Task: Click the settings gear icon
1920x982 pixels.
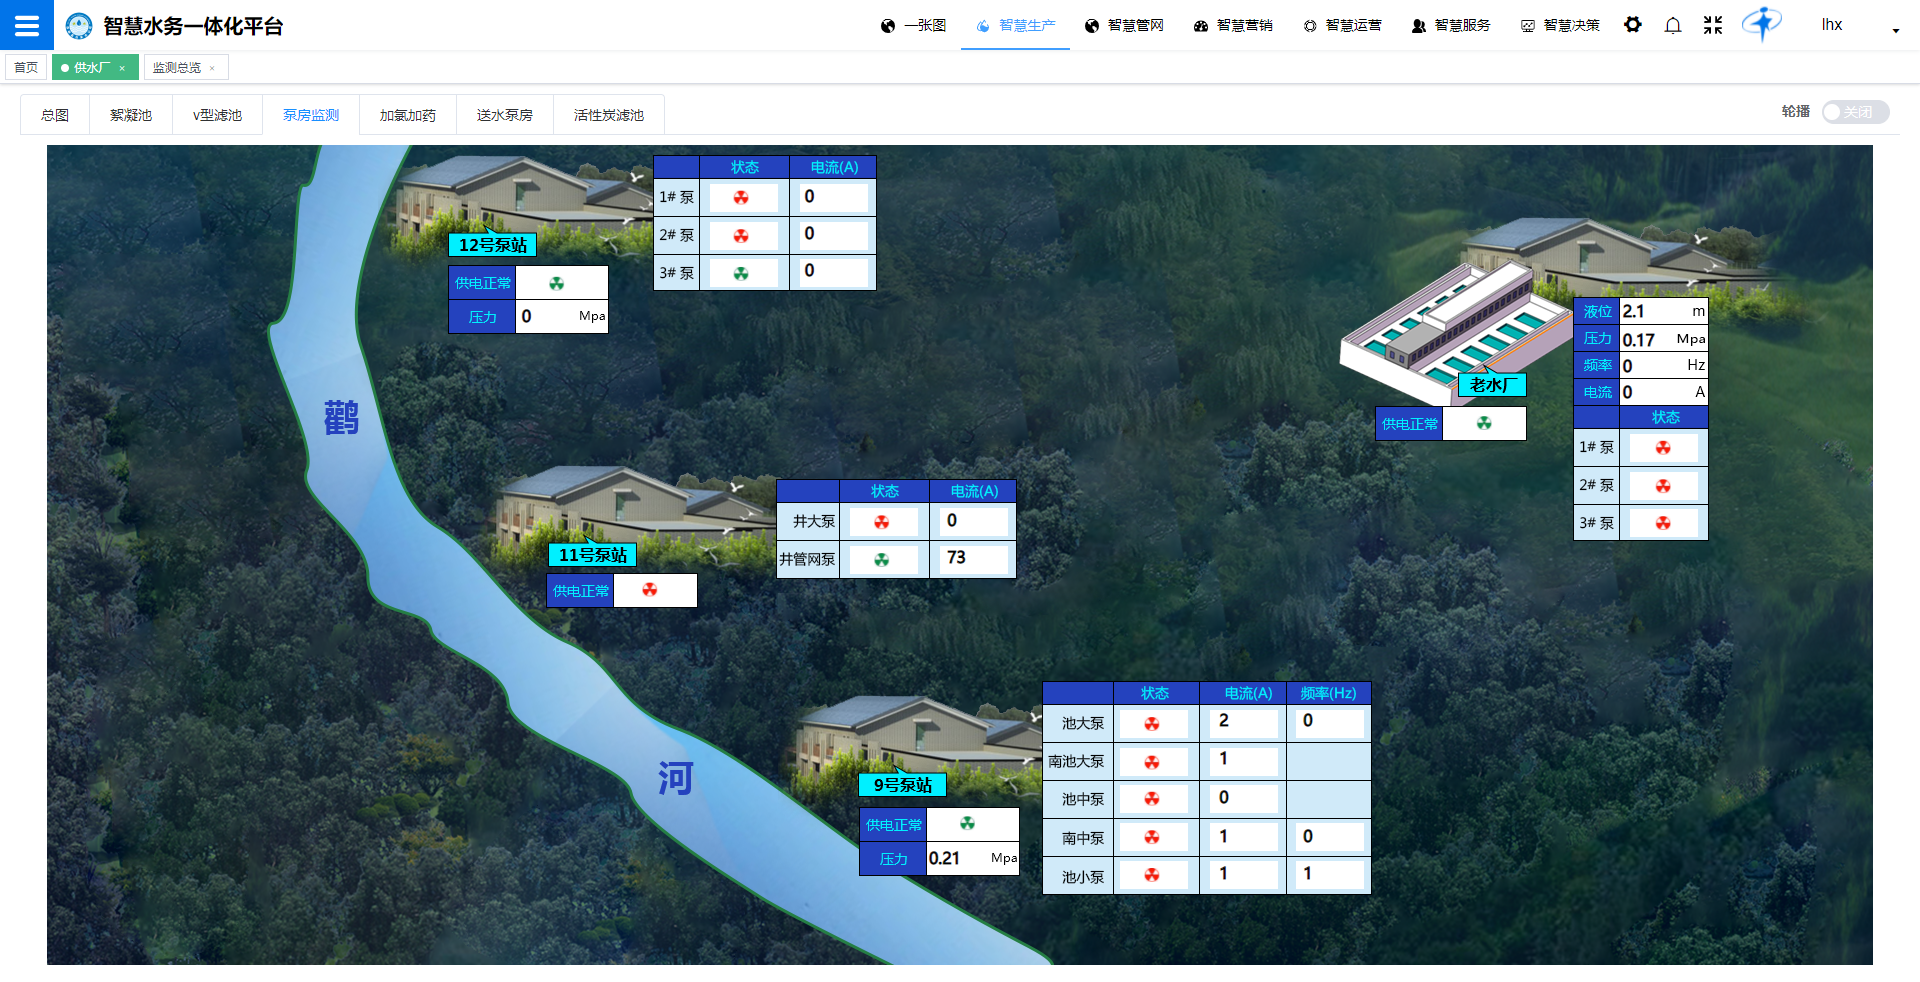Action: [x=1632, y=25]
